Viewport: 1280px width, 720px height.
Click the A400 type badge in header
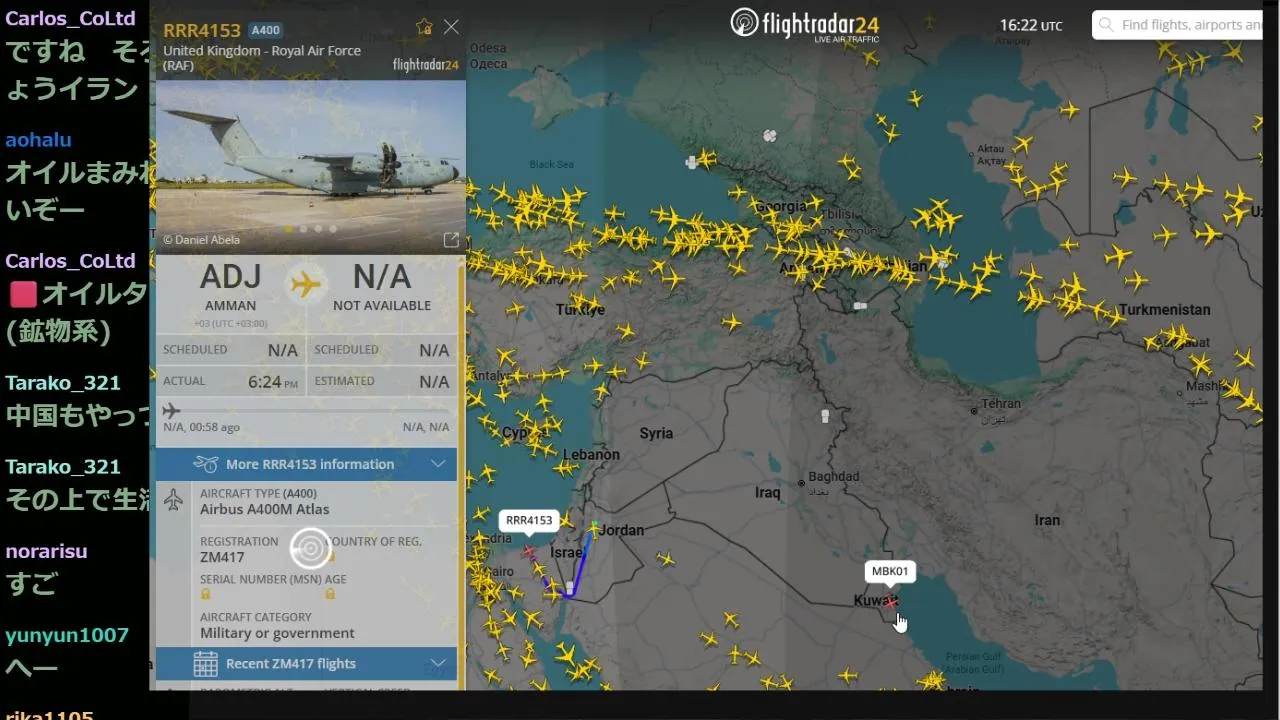[265, 30]
